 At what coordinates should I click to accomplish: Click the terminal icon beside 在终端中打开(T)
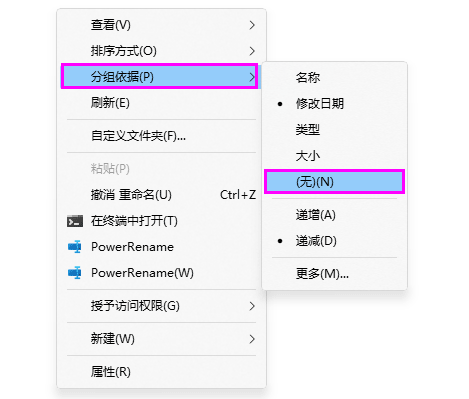point(75,221)
